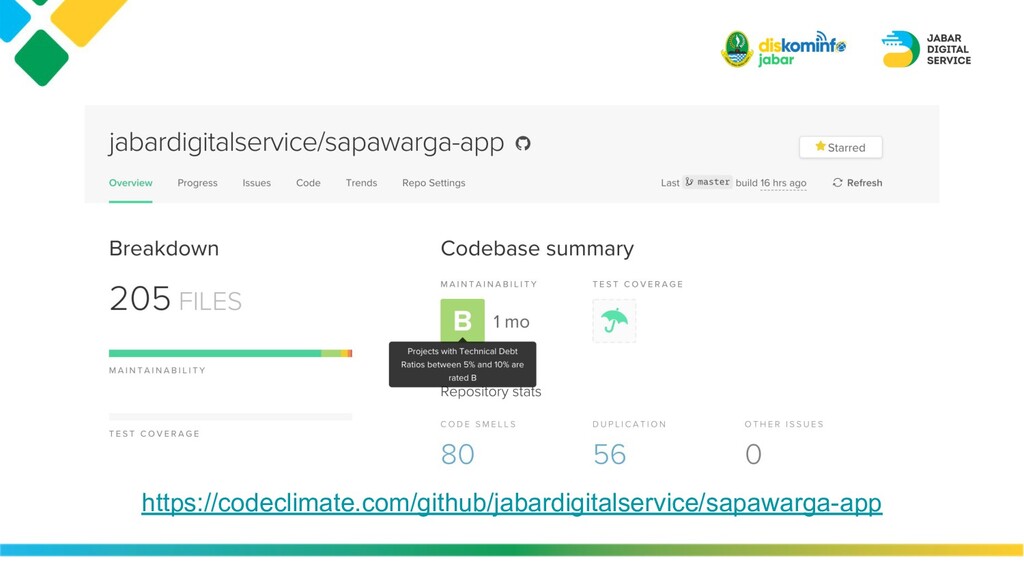Screen dimensions: 1024x576
Task: Click the 80 code smells count
Action: point(457,454)
